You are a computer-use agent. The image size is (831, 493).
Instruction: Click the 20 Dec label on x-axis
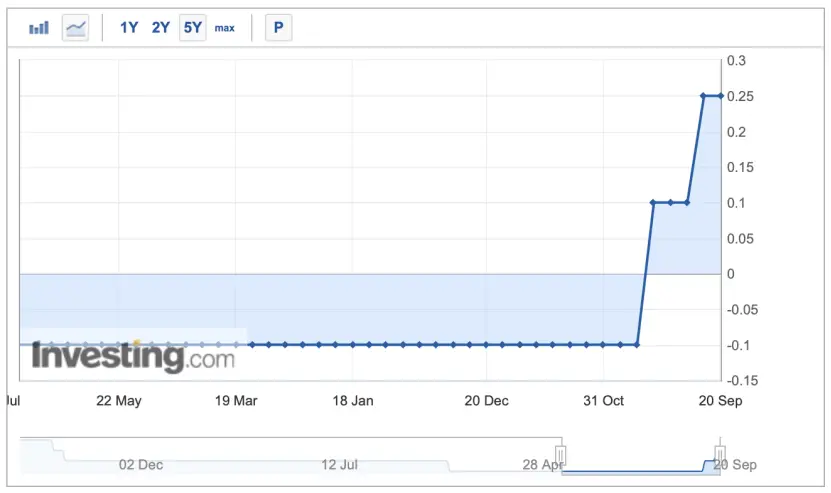[486, 401]
